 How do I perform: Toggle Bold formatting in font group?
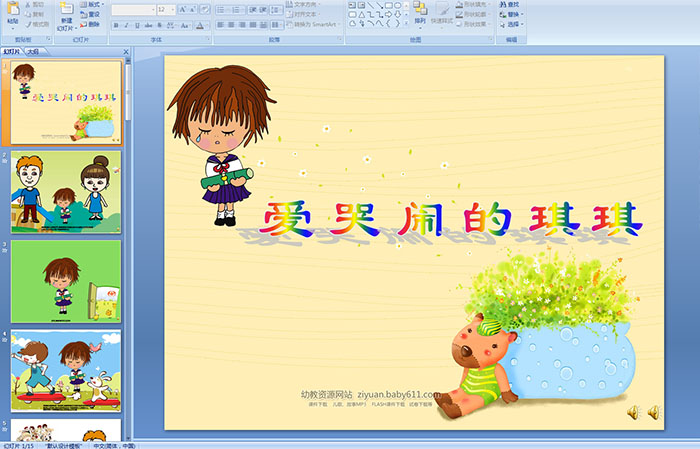click(115, 25)
